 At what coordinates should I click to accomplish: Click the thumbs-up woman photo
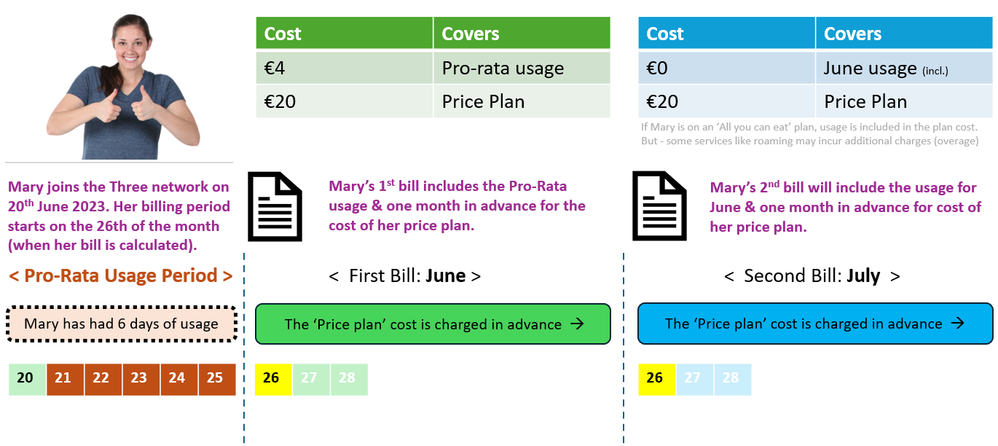tap(123, 86)
